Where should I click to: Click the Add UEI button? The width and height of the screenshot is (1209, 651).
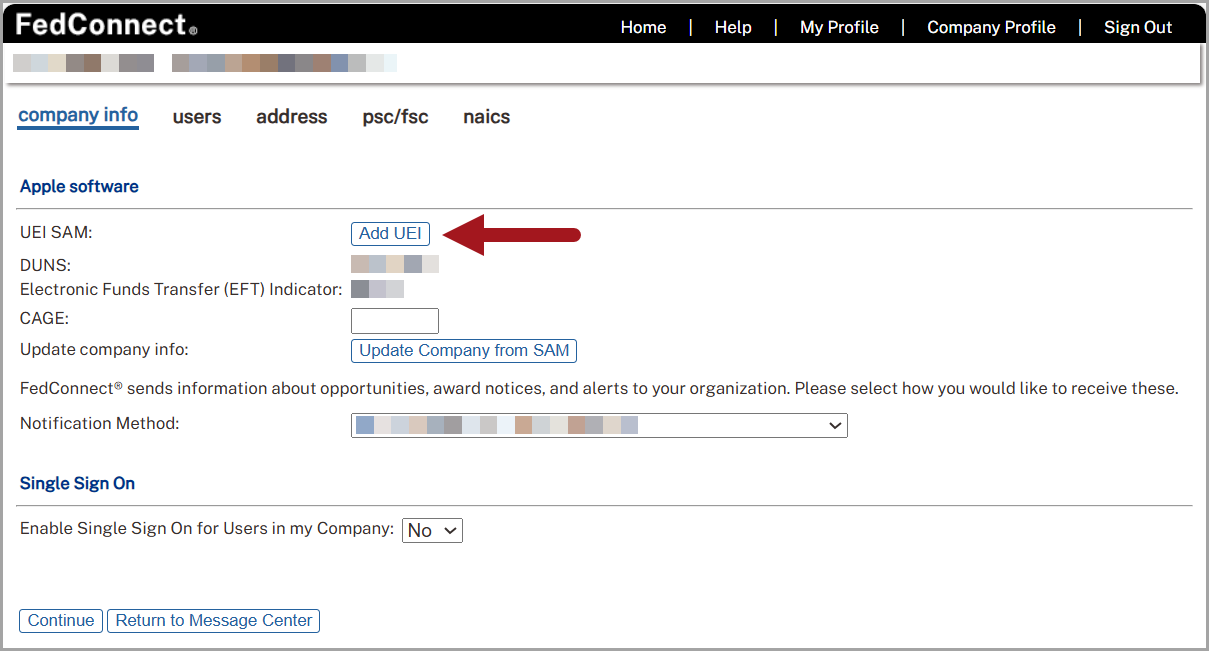point(390,233)
